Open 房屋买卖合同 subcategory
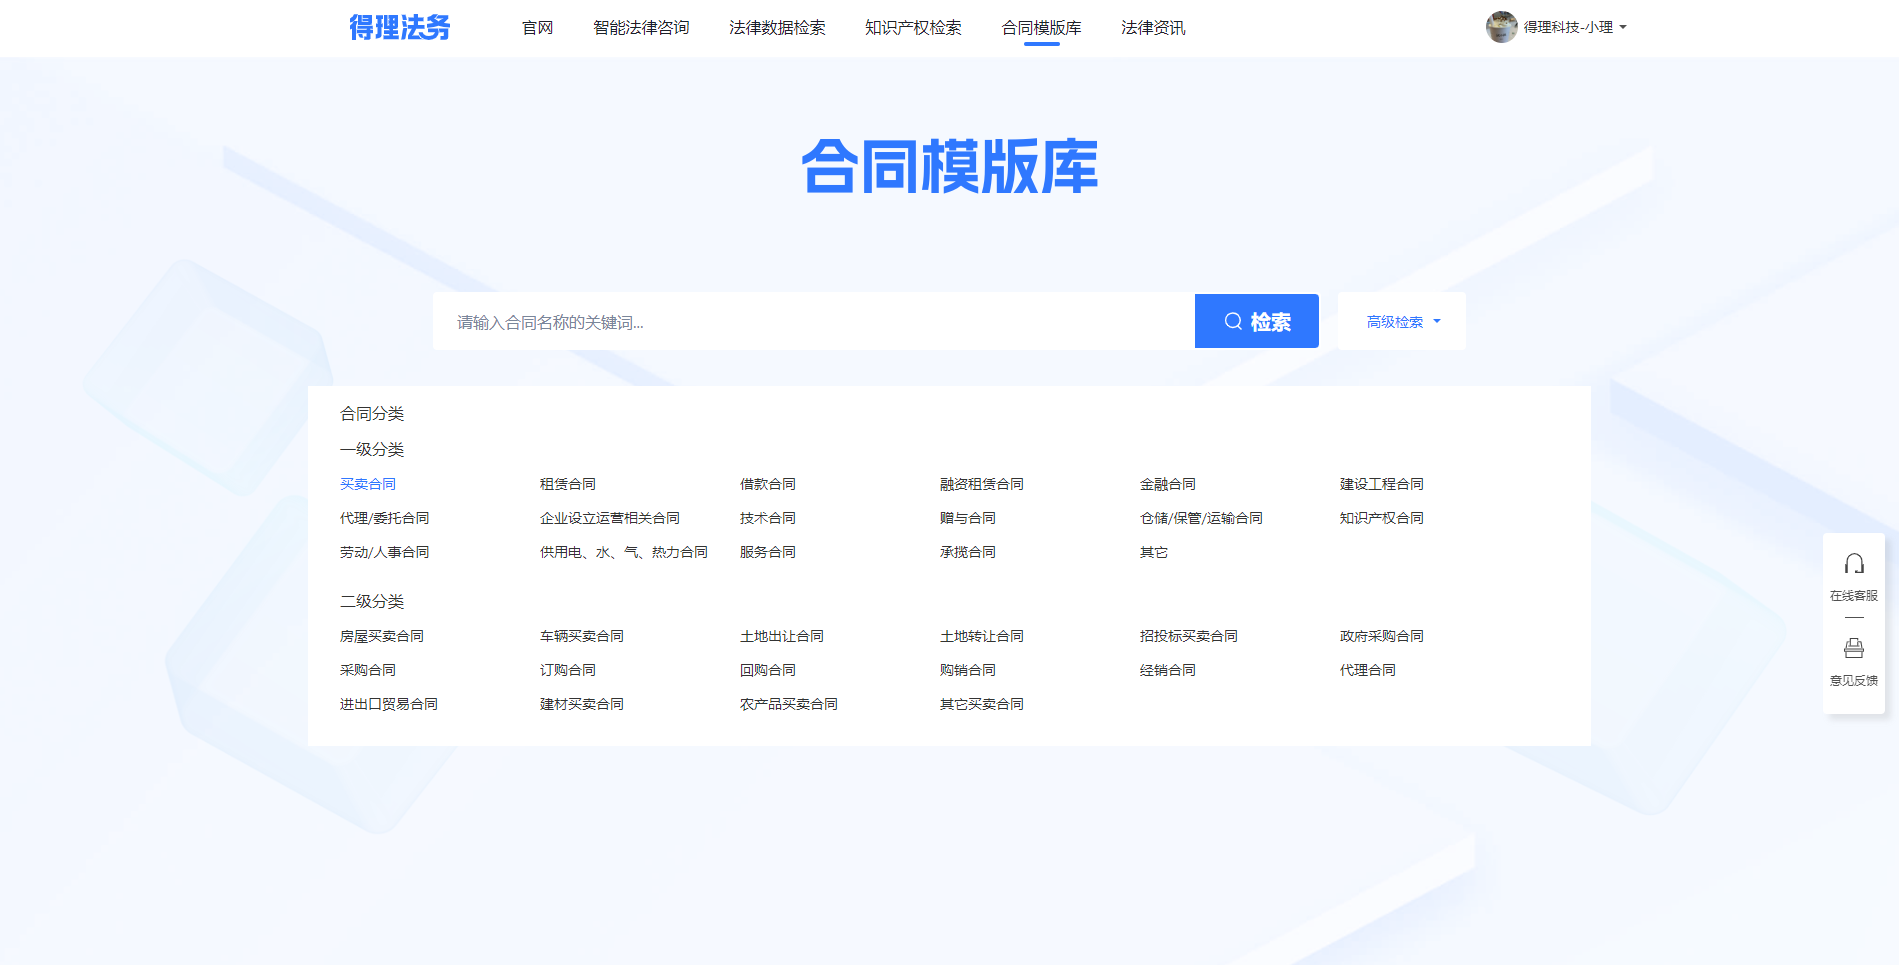This screenshot has height=965, width=1899. click(x=382, y=636)
